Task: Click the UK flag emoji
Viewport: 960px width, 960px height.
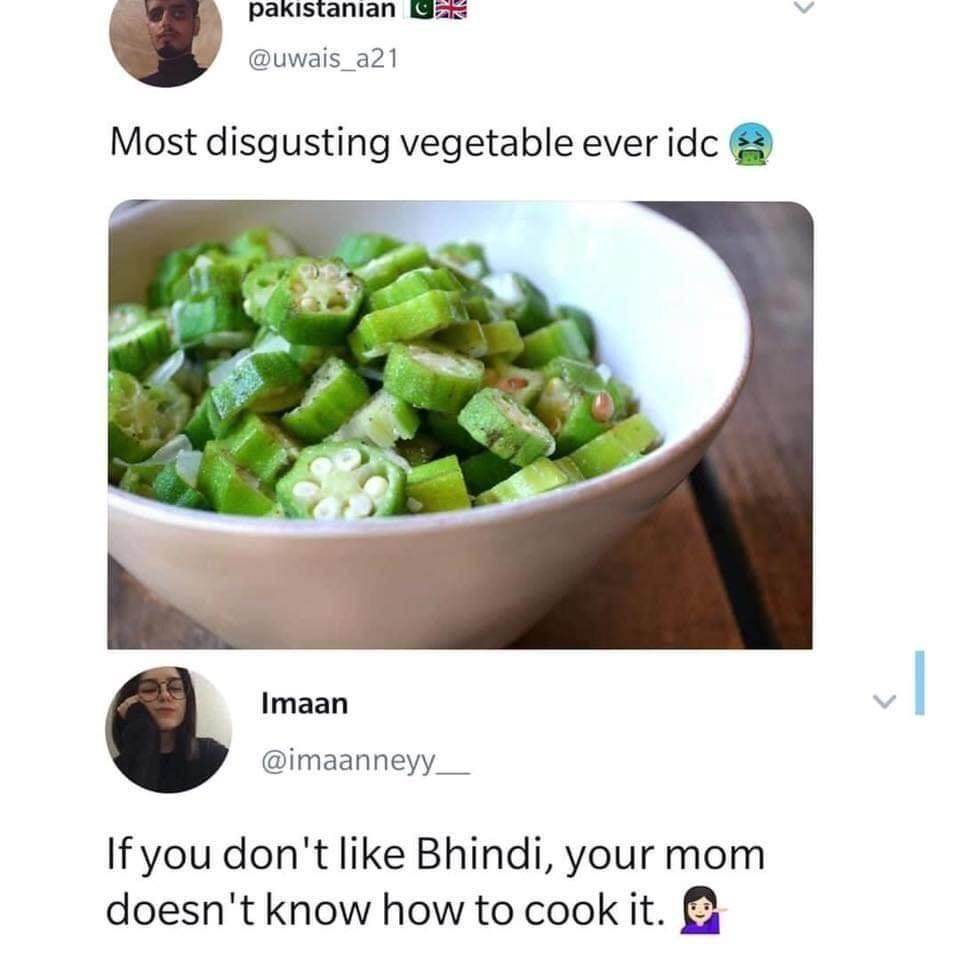Action: tap(451, 9)
